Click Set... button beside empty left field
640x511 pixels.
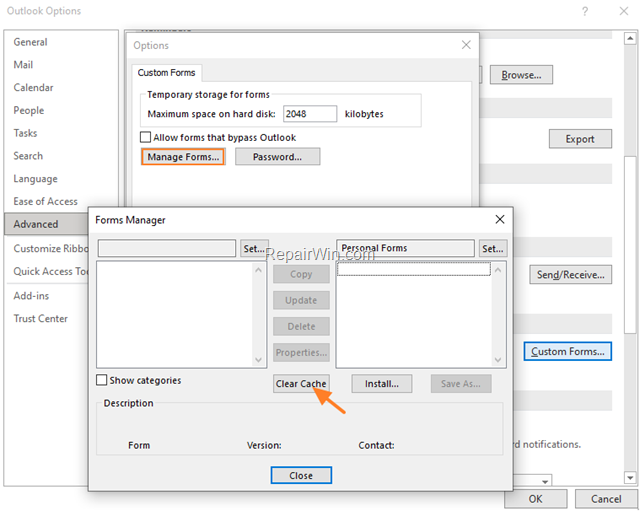pyautogui.click(x=254, y=249)
